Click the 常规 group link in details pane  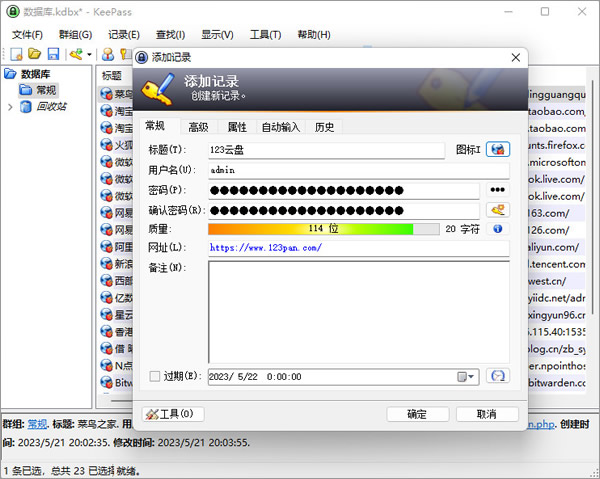(x=37, y=424)
